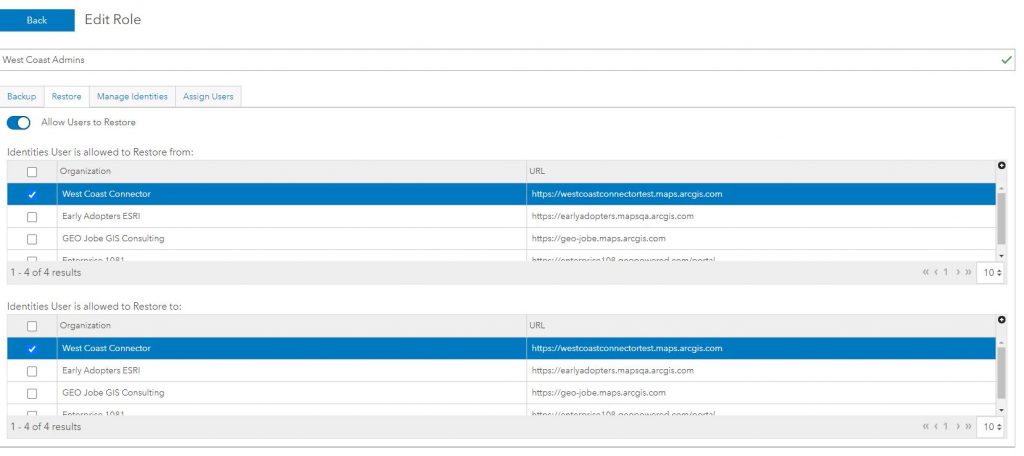Select all organizations in 'Restore to' header checkbox

(32, 326)
